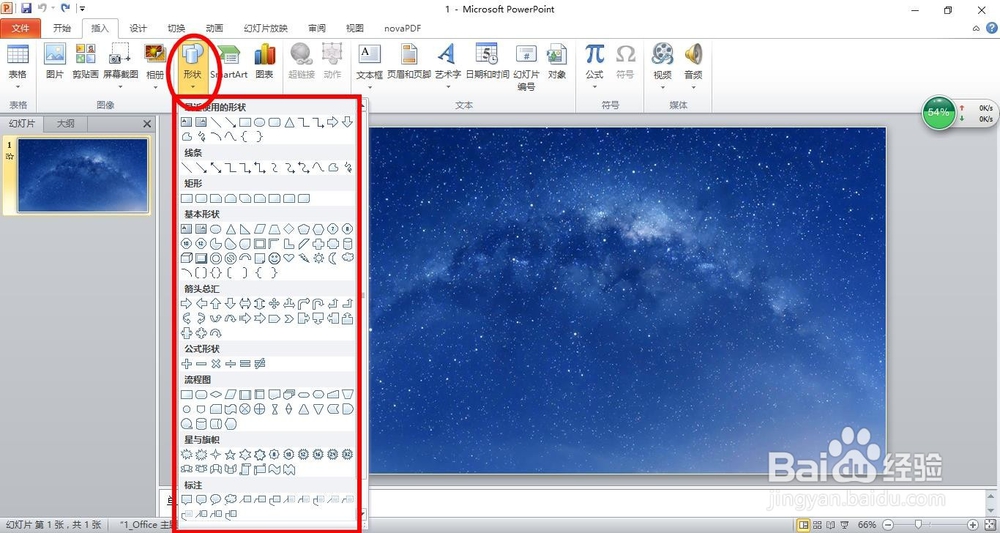Switch to Reading view in status bar

(830, 525)
